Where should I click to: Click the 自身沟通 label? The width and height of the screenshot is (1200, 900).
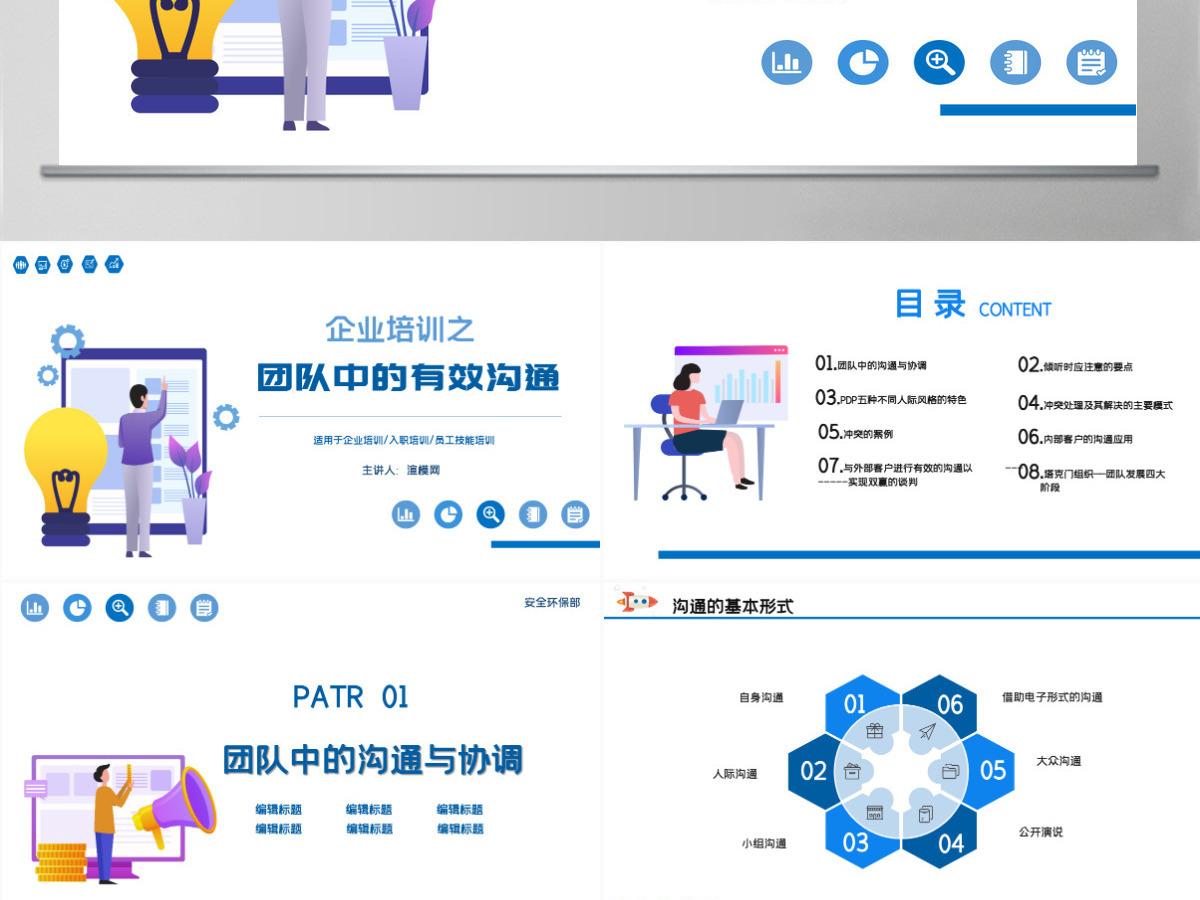click(761, 698)
